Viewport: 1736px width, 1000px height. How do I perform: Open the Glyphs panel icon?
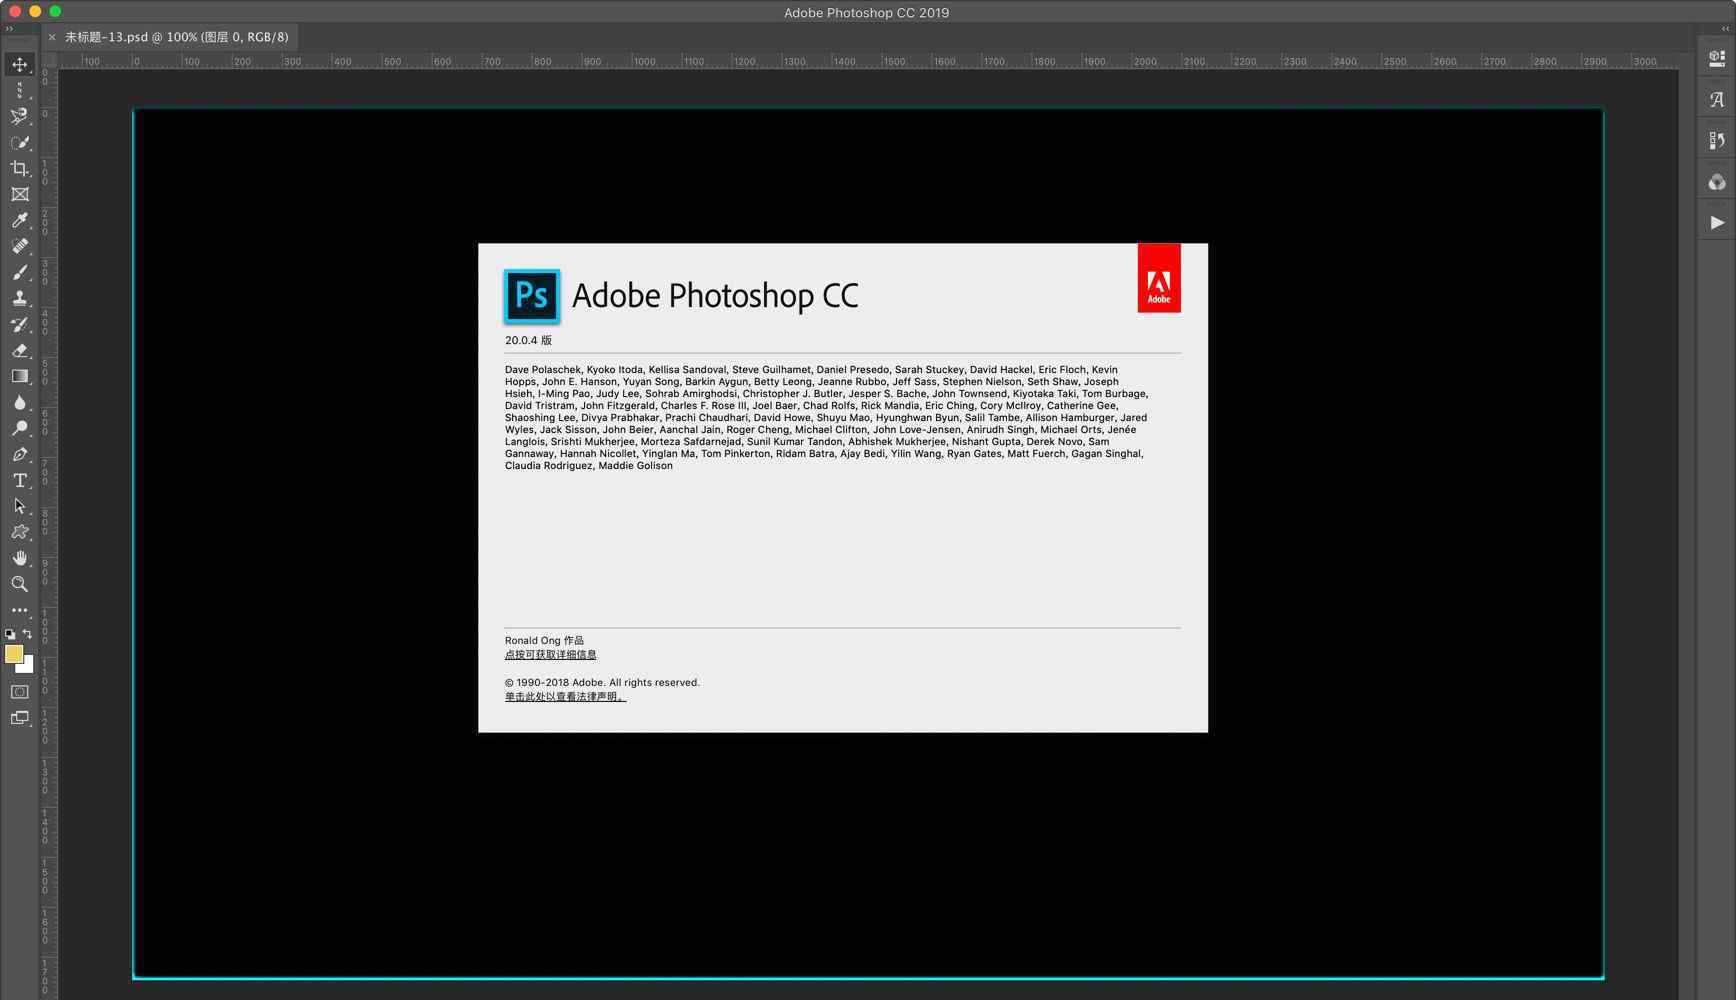point(1716,100)
